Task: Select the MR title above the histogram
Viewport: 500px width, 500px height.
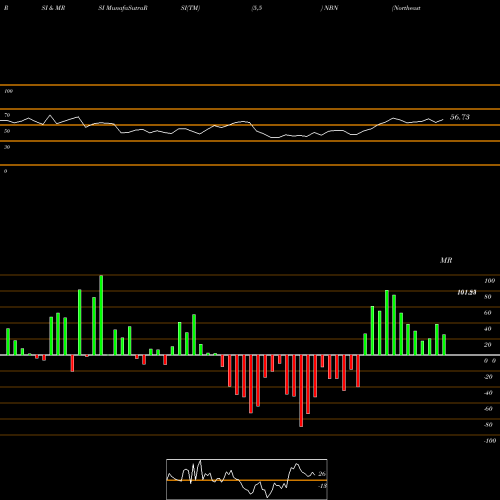Action: pos(446,260)
